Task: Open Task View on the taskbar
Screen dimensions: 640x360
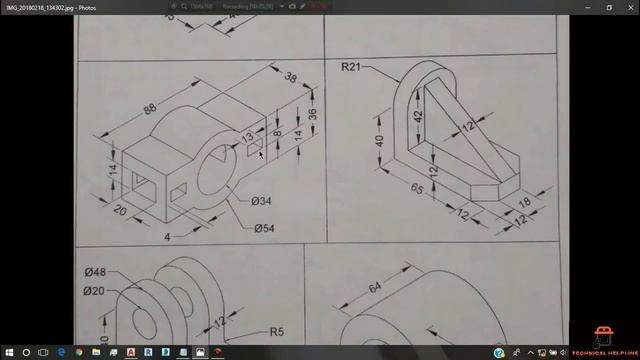Action: [x=43, y=352]
